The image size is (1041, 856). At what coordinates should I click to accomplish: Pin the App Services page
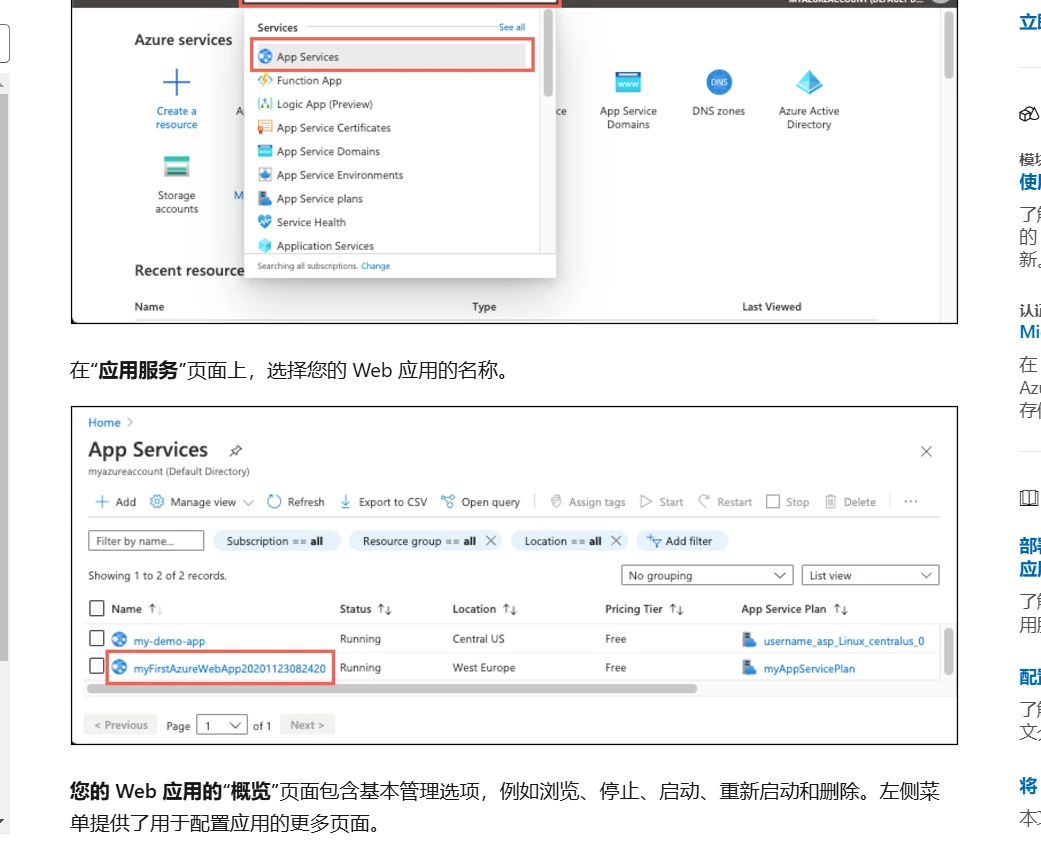236,451
